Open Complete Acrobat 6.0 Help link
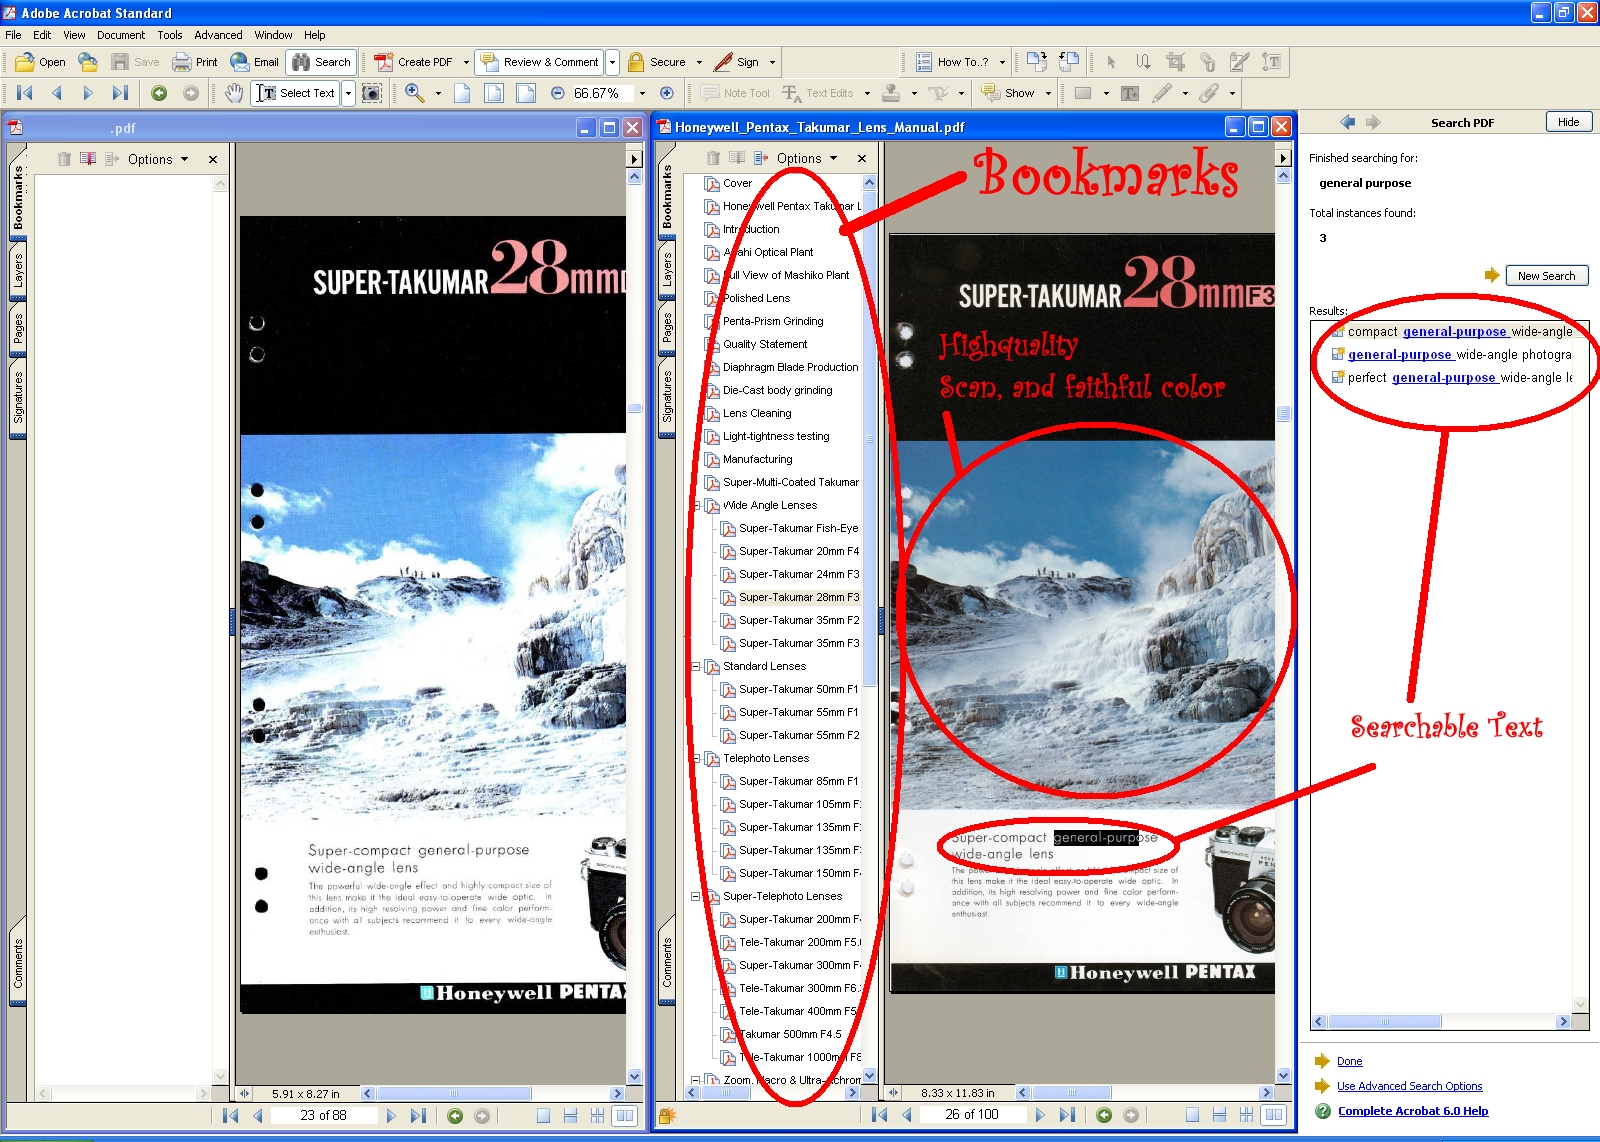Image resolution: width=1600 pixels, height=1142 pixels. tap(1413, 1111)
